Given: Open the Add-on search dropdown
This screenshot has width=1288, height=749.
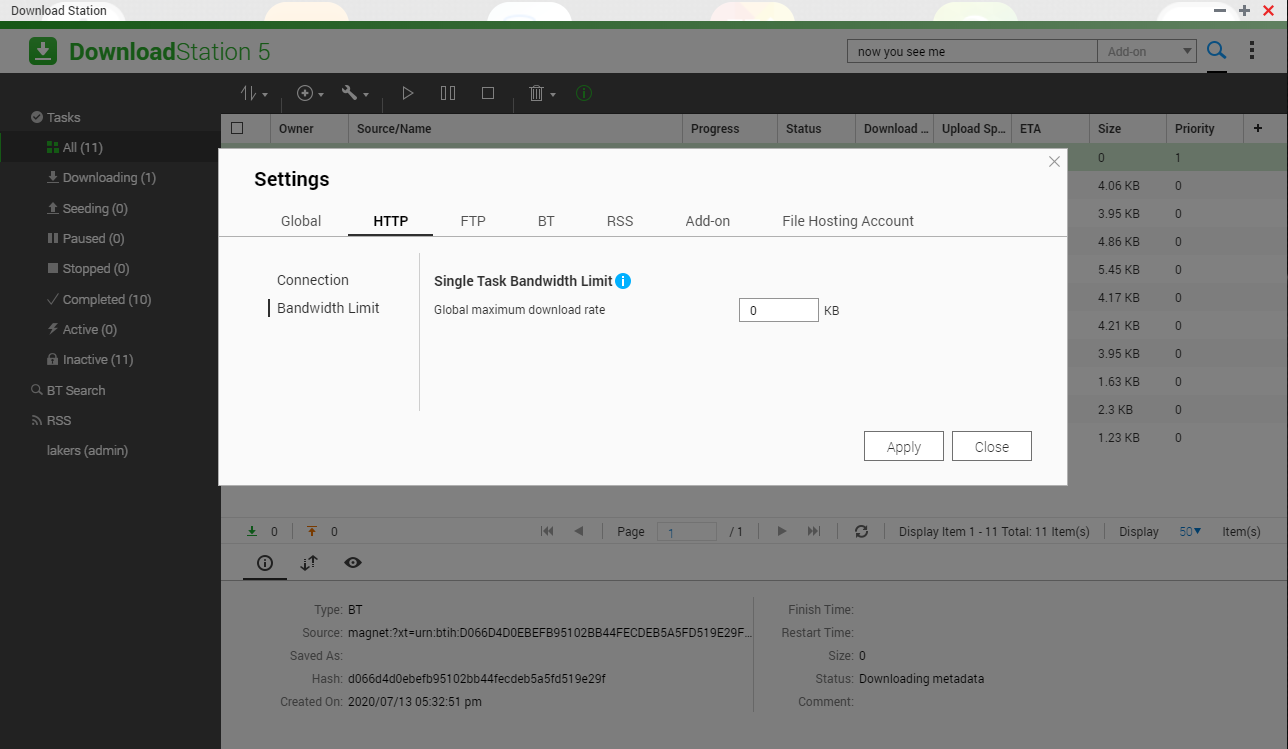Looking at the screenshot, I should tap(1147, 51).
